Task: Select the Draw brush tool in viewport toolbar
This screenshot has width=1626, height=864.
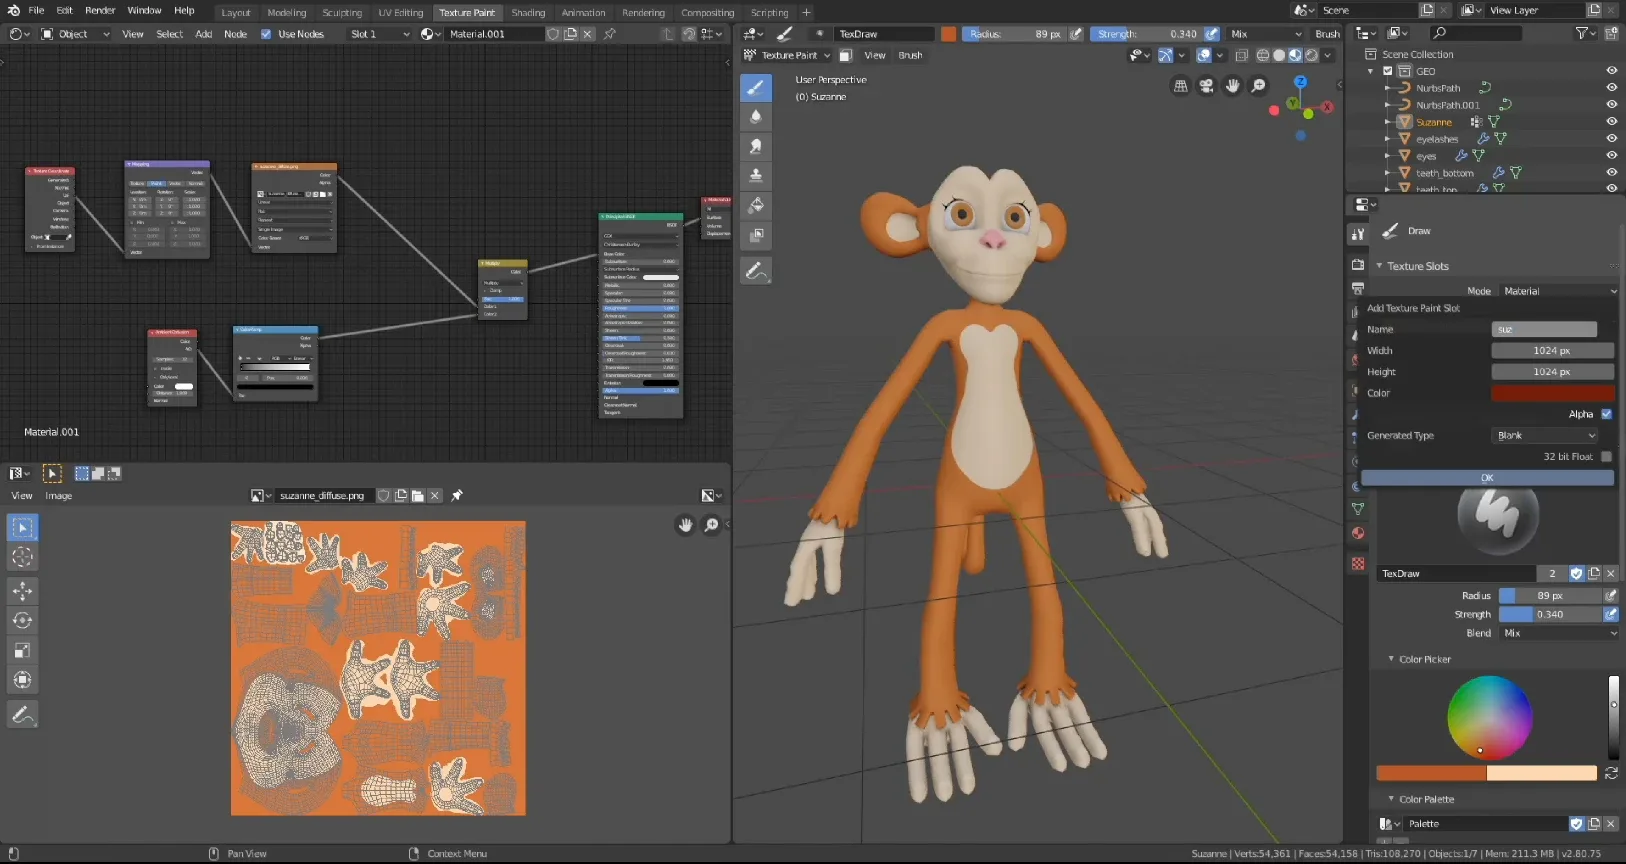Action: click(756, 88)
